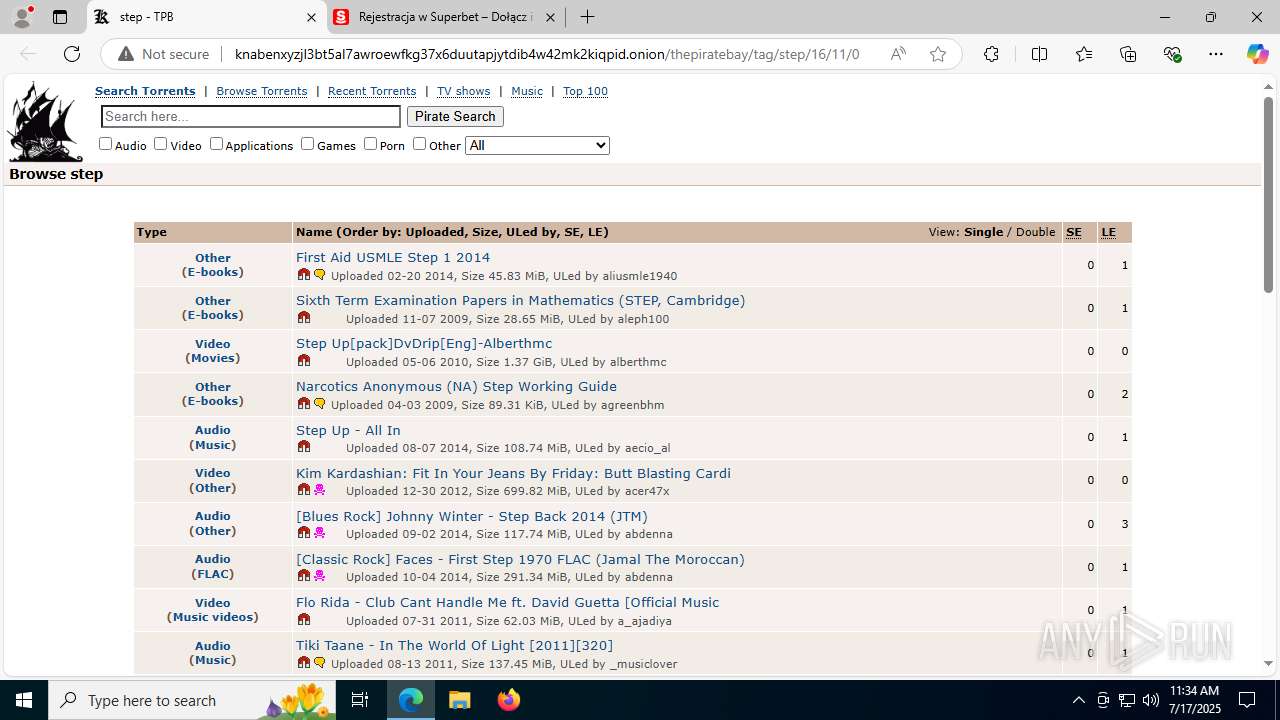Click pink skull icon on Johnny Winter row
This screenshot has height=720, width=1280.
pos(320,533)
